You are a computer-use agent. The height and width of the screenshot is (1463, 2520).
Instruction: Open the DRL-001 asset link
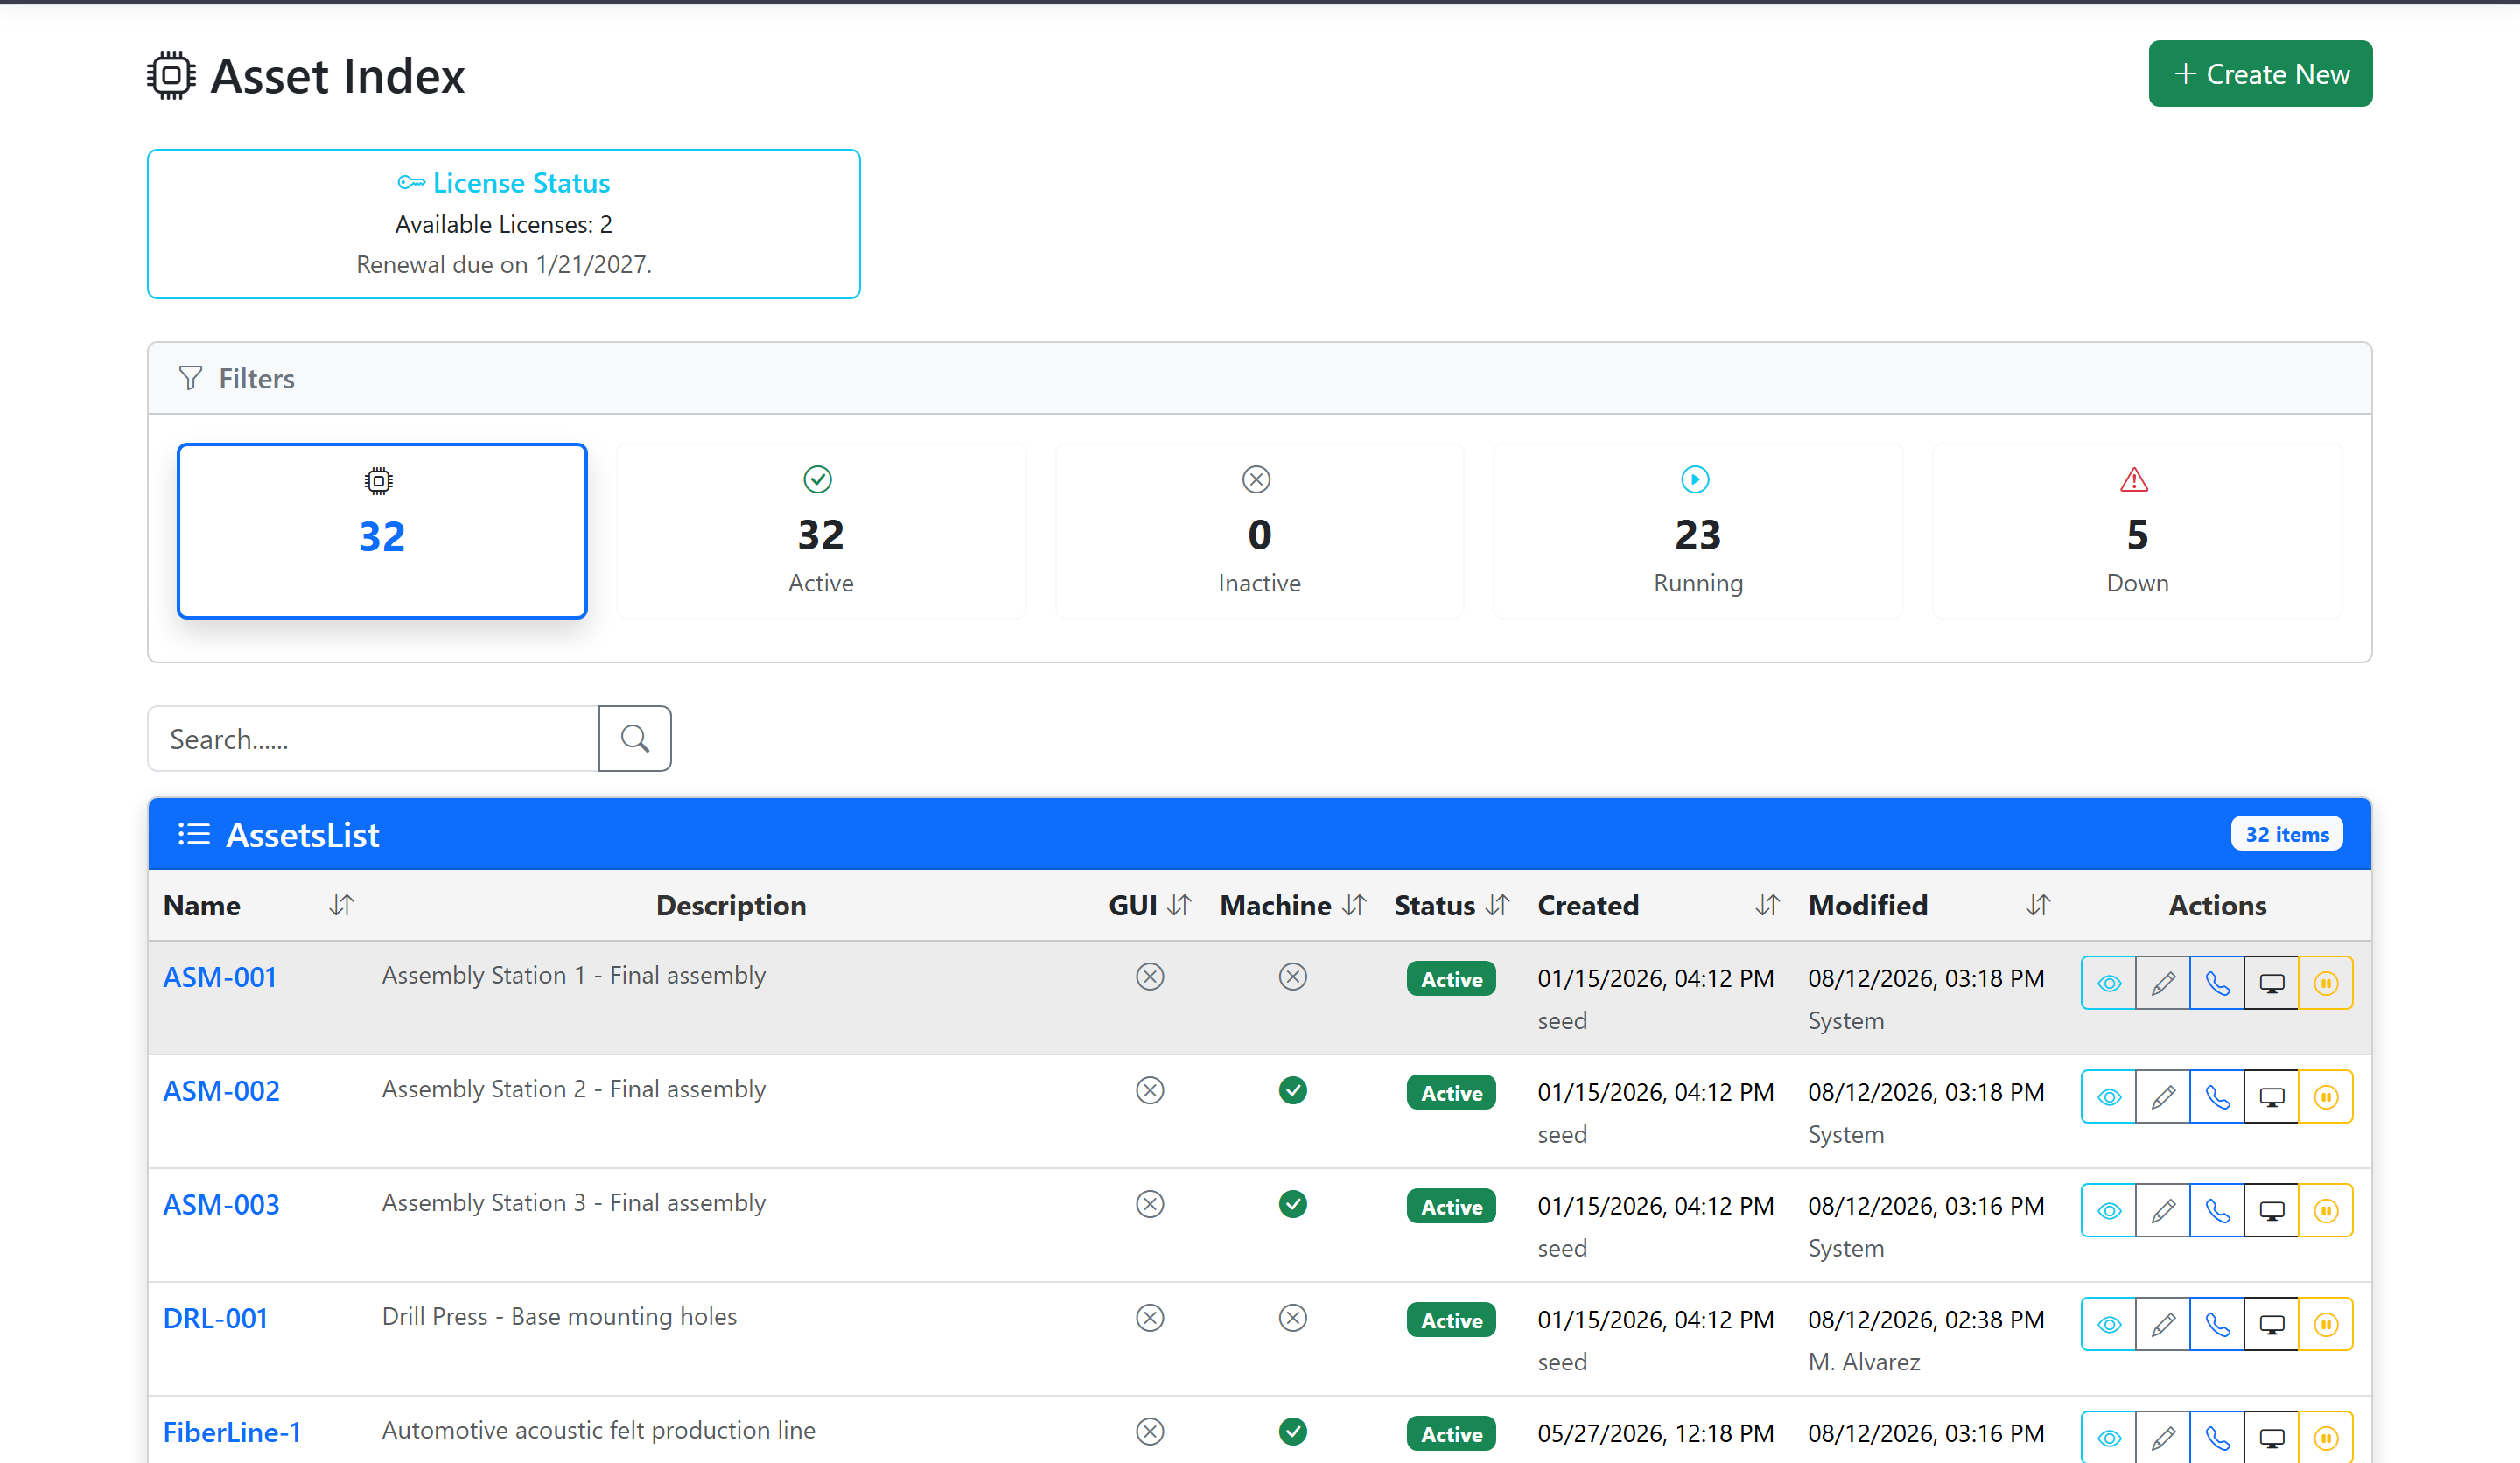215,1319
